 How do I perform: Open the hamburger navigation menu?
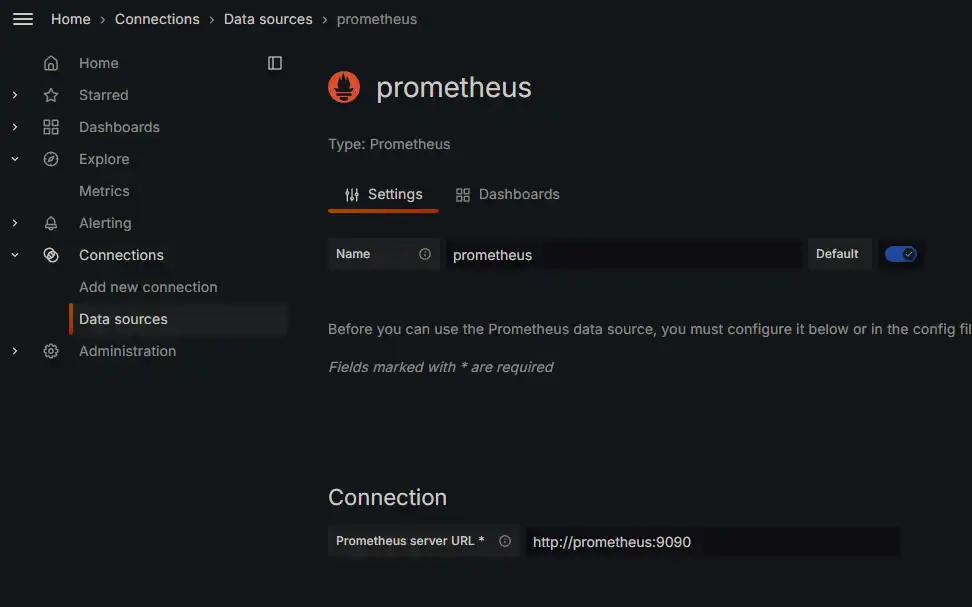coord(23,19)
